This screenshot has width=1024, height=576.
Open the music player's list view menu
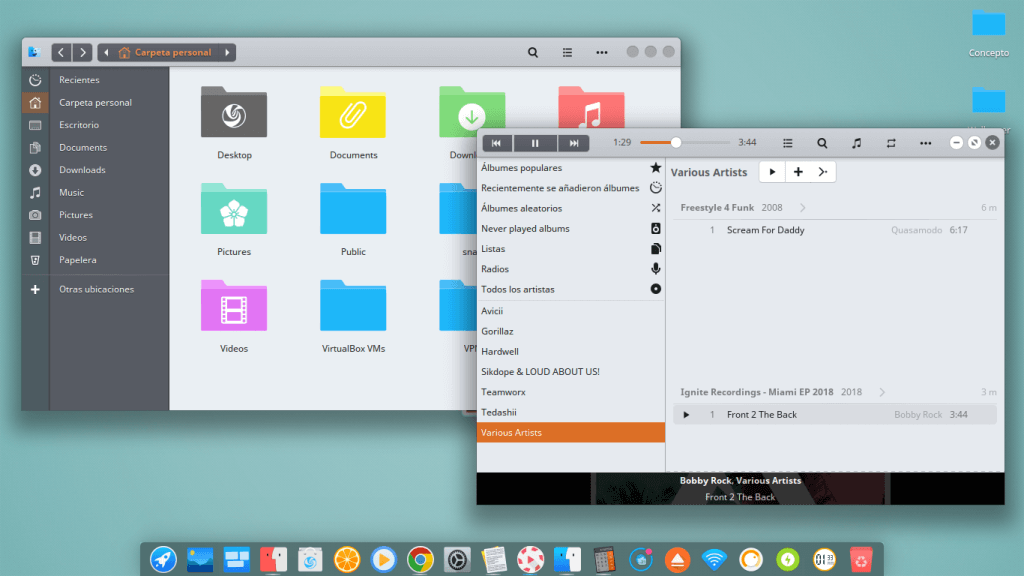(788, 143)
